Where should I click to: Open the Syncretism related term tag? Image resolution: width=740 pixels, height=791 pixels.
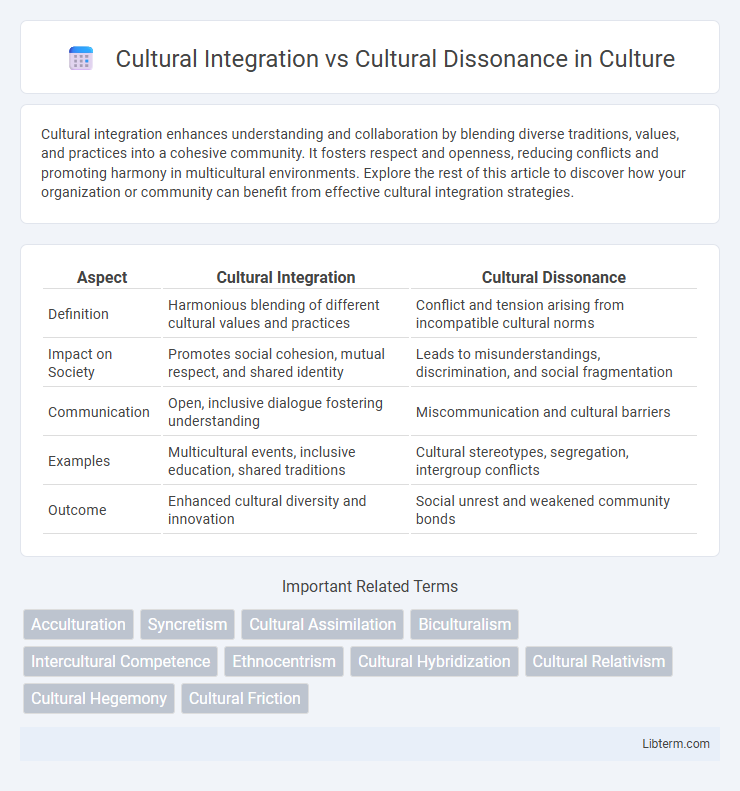click(188, 625)
